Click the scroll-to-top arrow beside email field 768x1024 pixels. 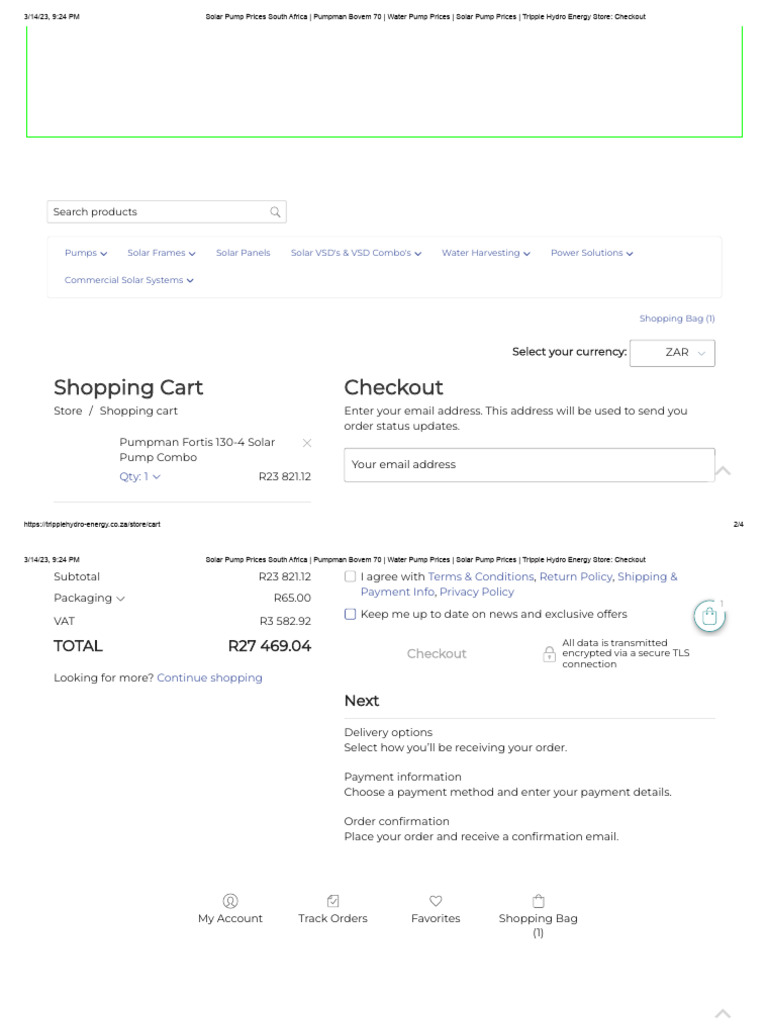point(723,471)
